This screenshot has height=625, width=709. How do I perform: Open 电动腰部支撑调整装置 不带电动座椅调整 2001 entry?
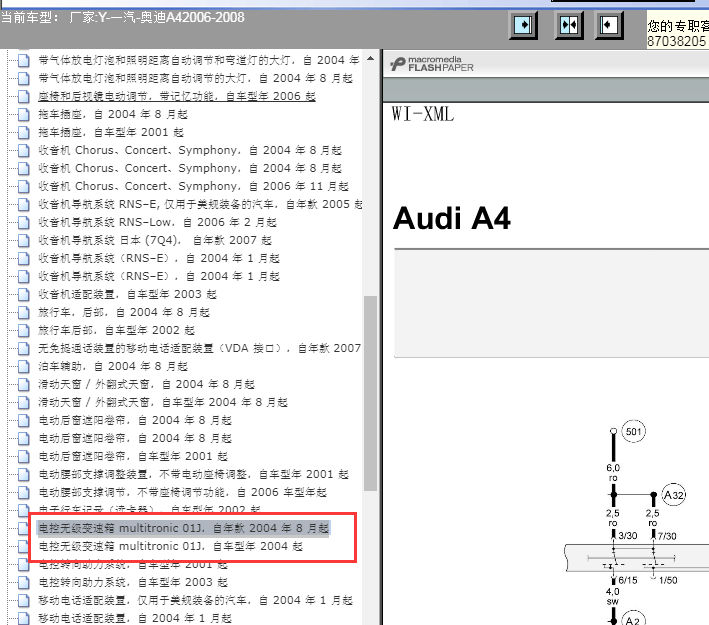(x=194, y=474)
